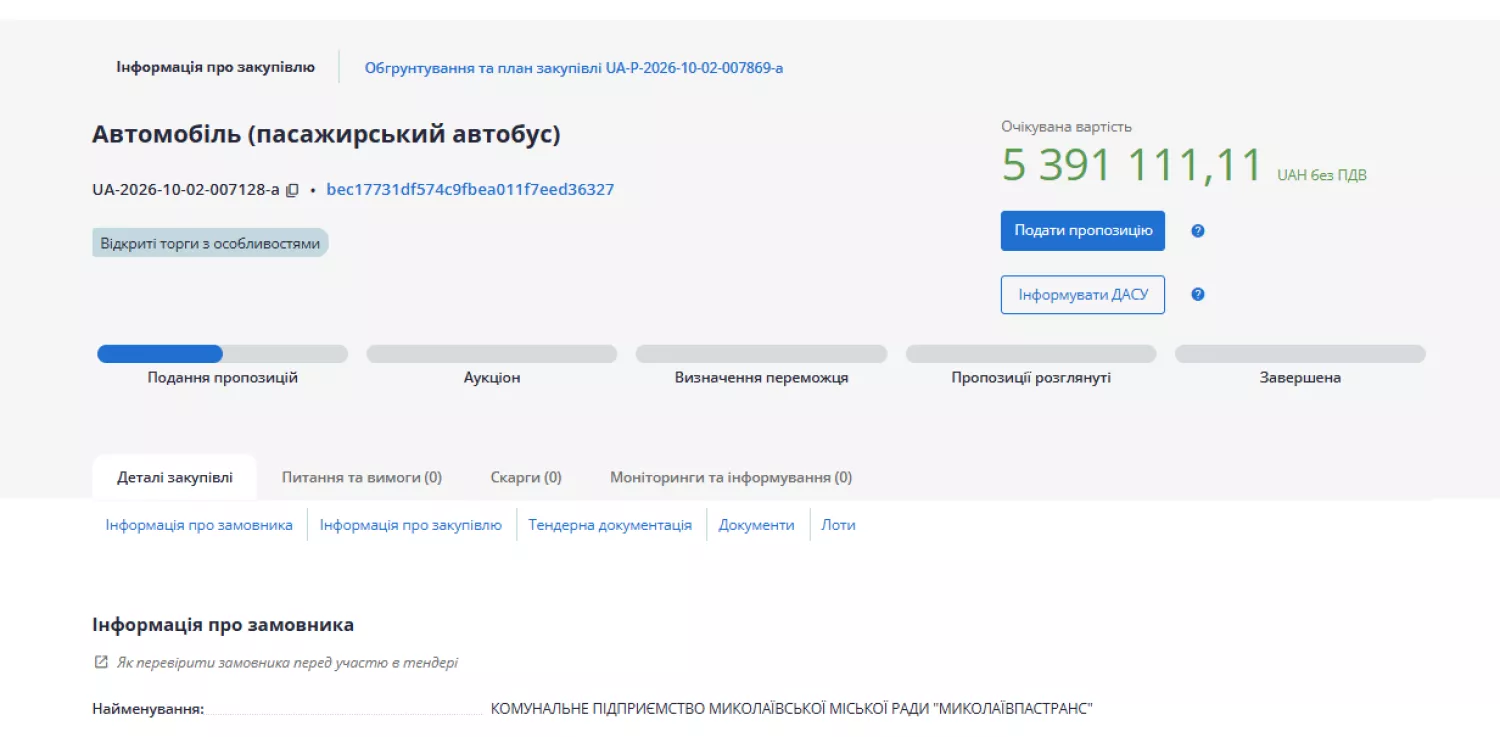Click the Інформувати ДАСУ button
This screenshot has height=737, width=1500.
(1082, 295)
